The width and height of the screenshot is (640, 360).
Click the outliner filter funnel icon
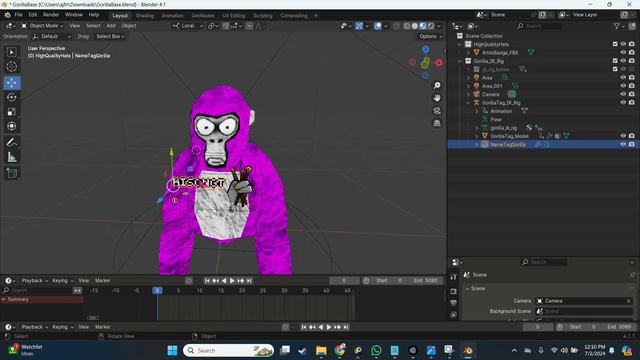coord(616,26)
